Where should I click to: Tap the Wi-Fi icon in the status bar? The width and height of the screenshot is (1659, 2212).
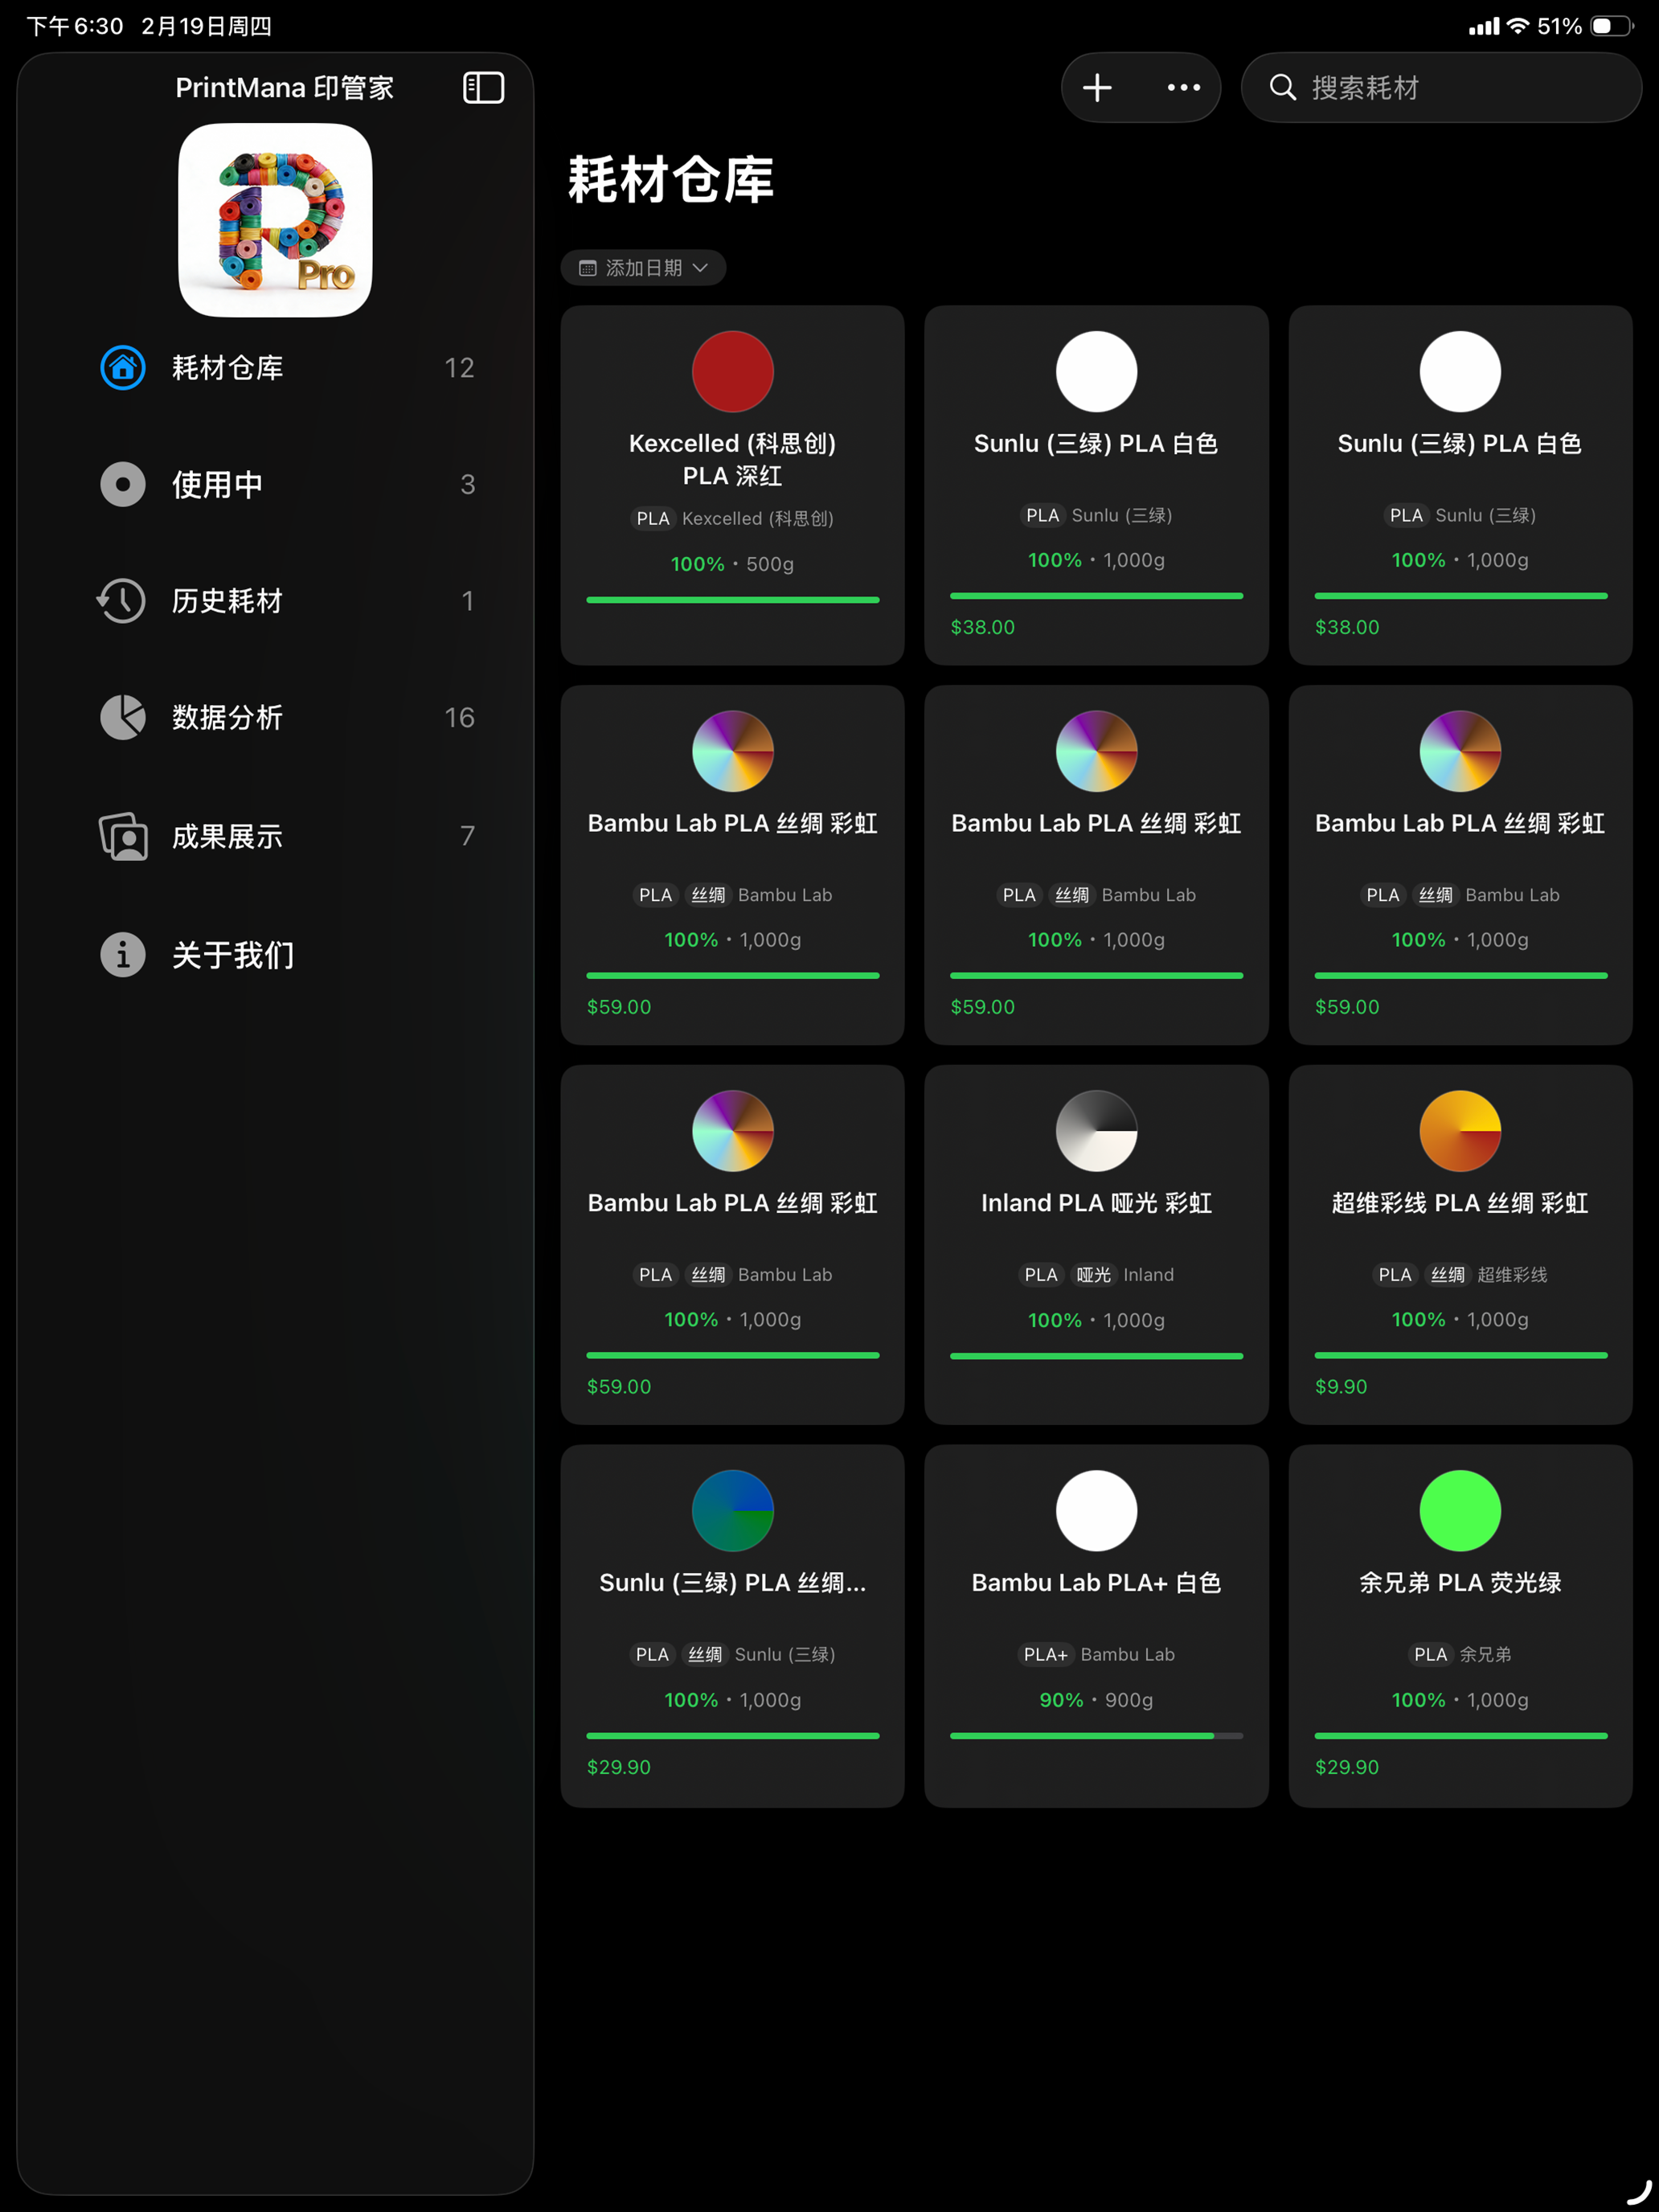click(1518, 26)
